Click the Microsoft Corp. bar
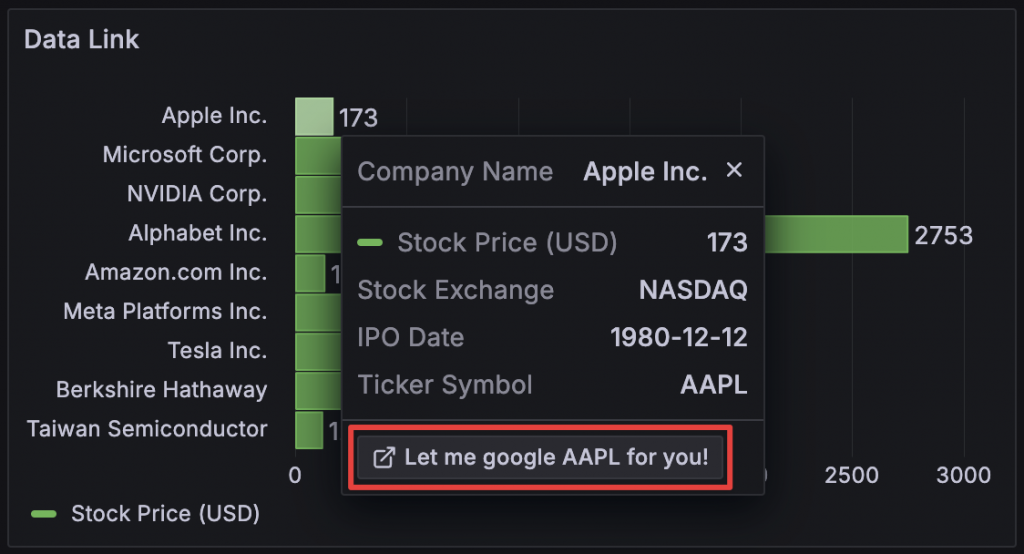 click(318, 155)
